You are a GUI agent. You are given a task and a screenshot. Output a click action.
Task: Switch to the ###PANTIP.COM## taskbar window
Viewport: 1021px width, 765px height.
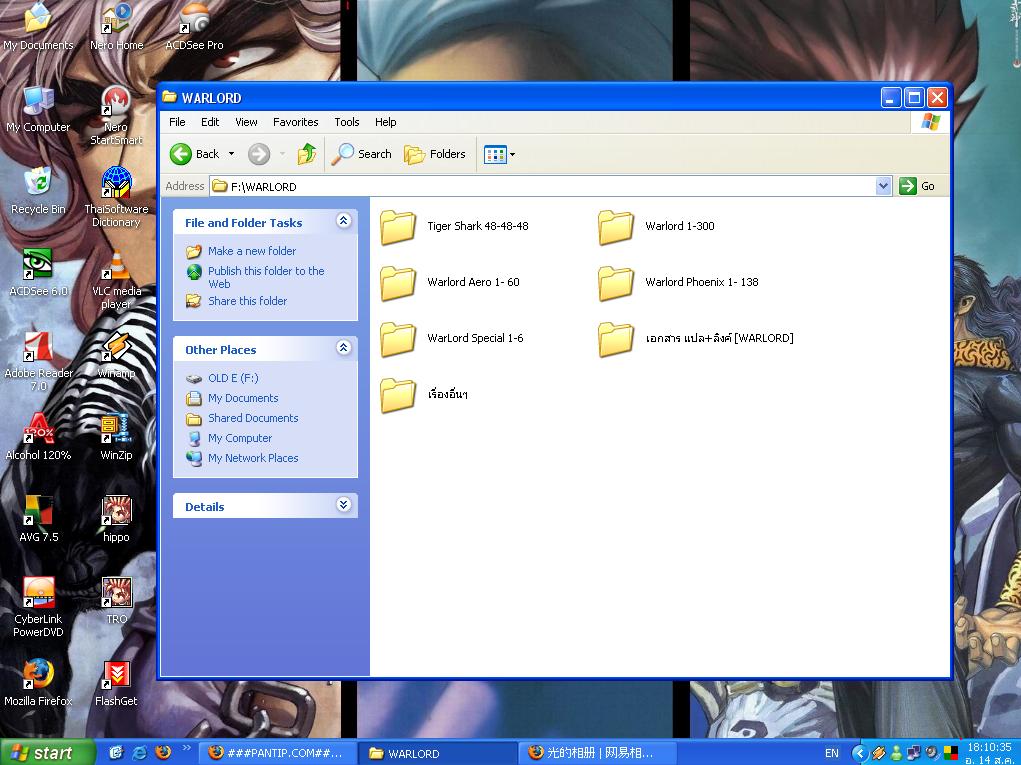(277, 753)
